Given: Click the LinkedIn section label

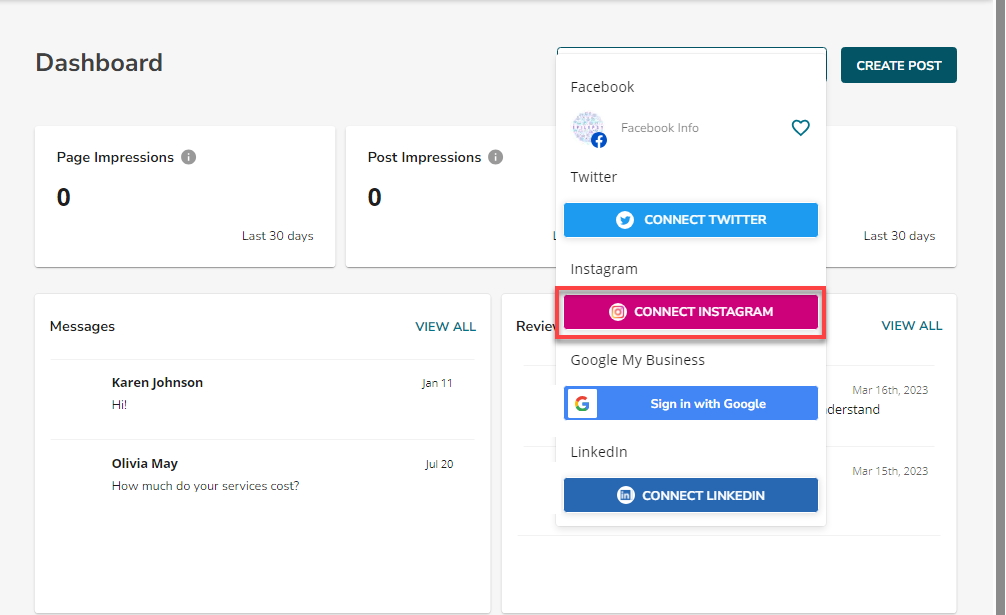Looking at the screenshot, I should 599,452.
